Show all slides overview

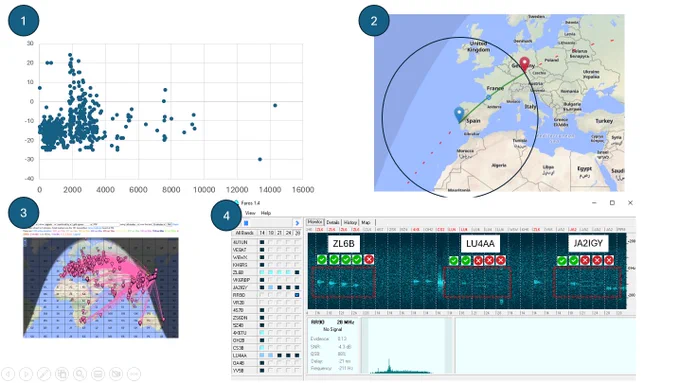click(x=62, y=373)
